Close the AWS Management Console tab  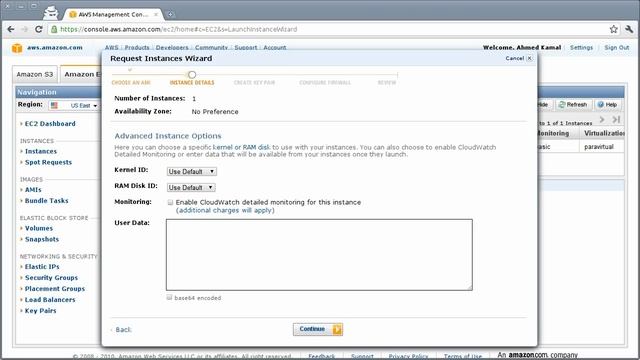point(156,14)
